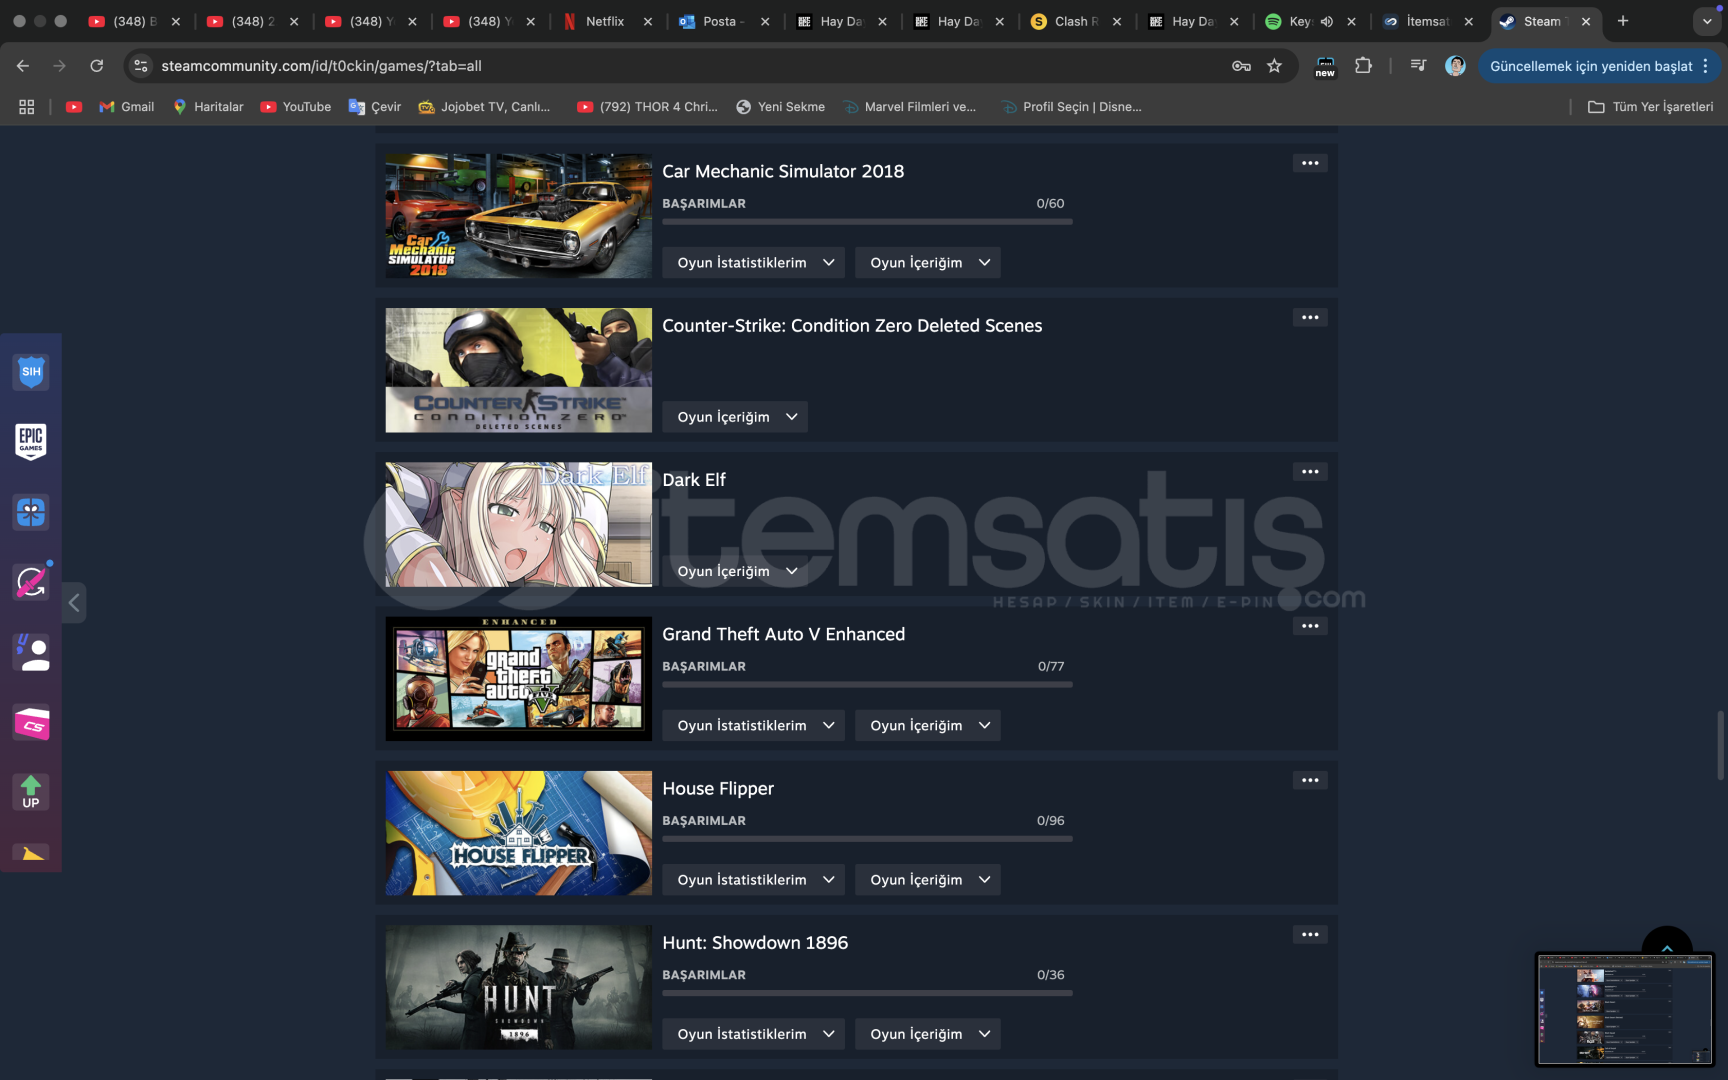Expand Oyun İçeriğim for Dark Elf
1728x1080 pixels.
pyautogui.click(x=735, y=571)
